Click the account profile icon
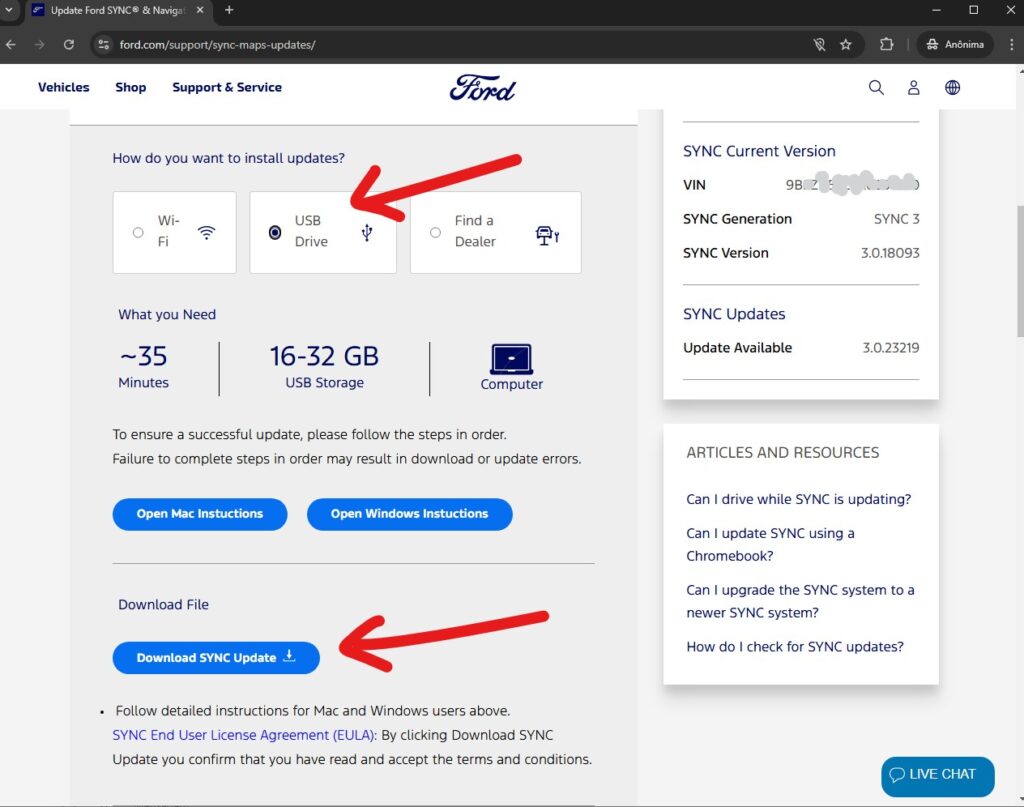Screen dimensions: 1024x807 913,87
